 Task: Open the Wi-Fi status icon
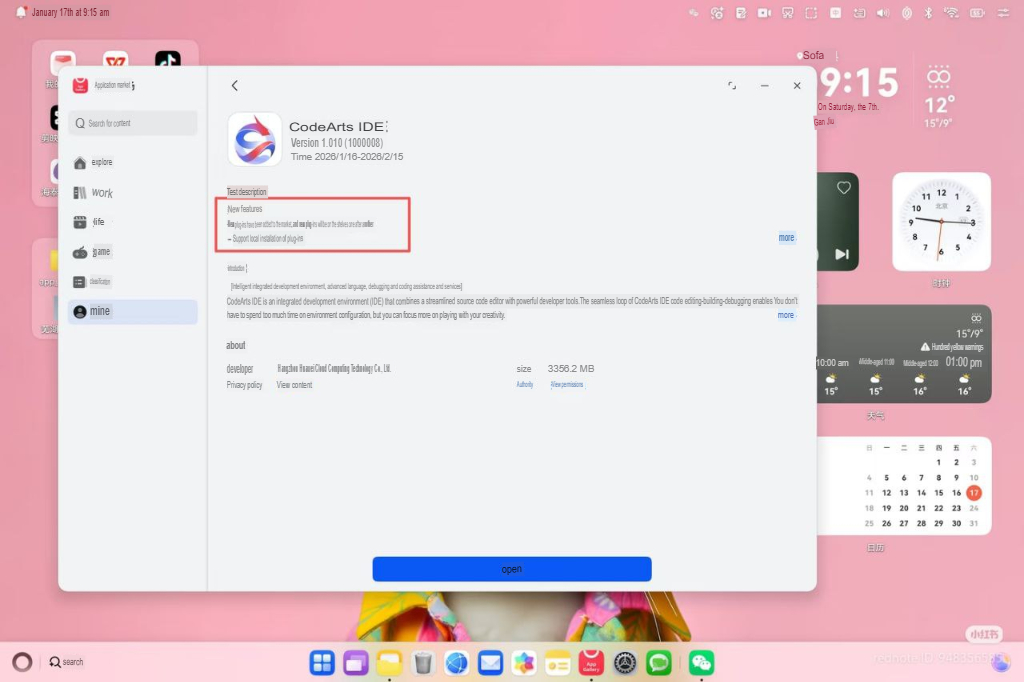952,13
